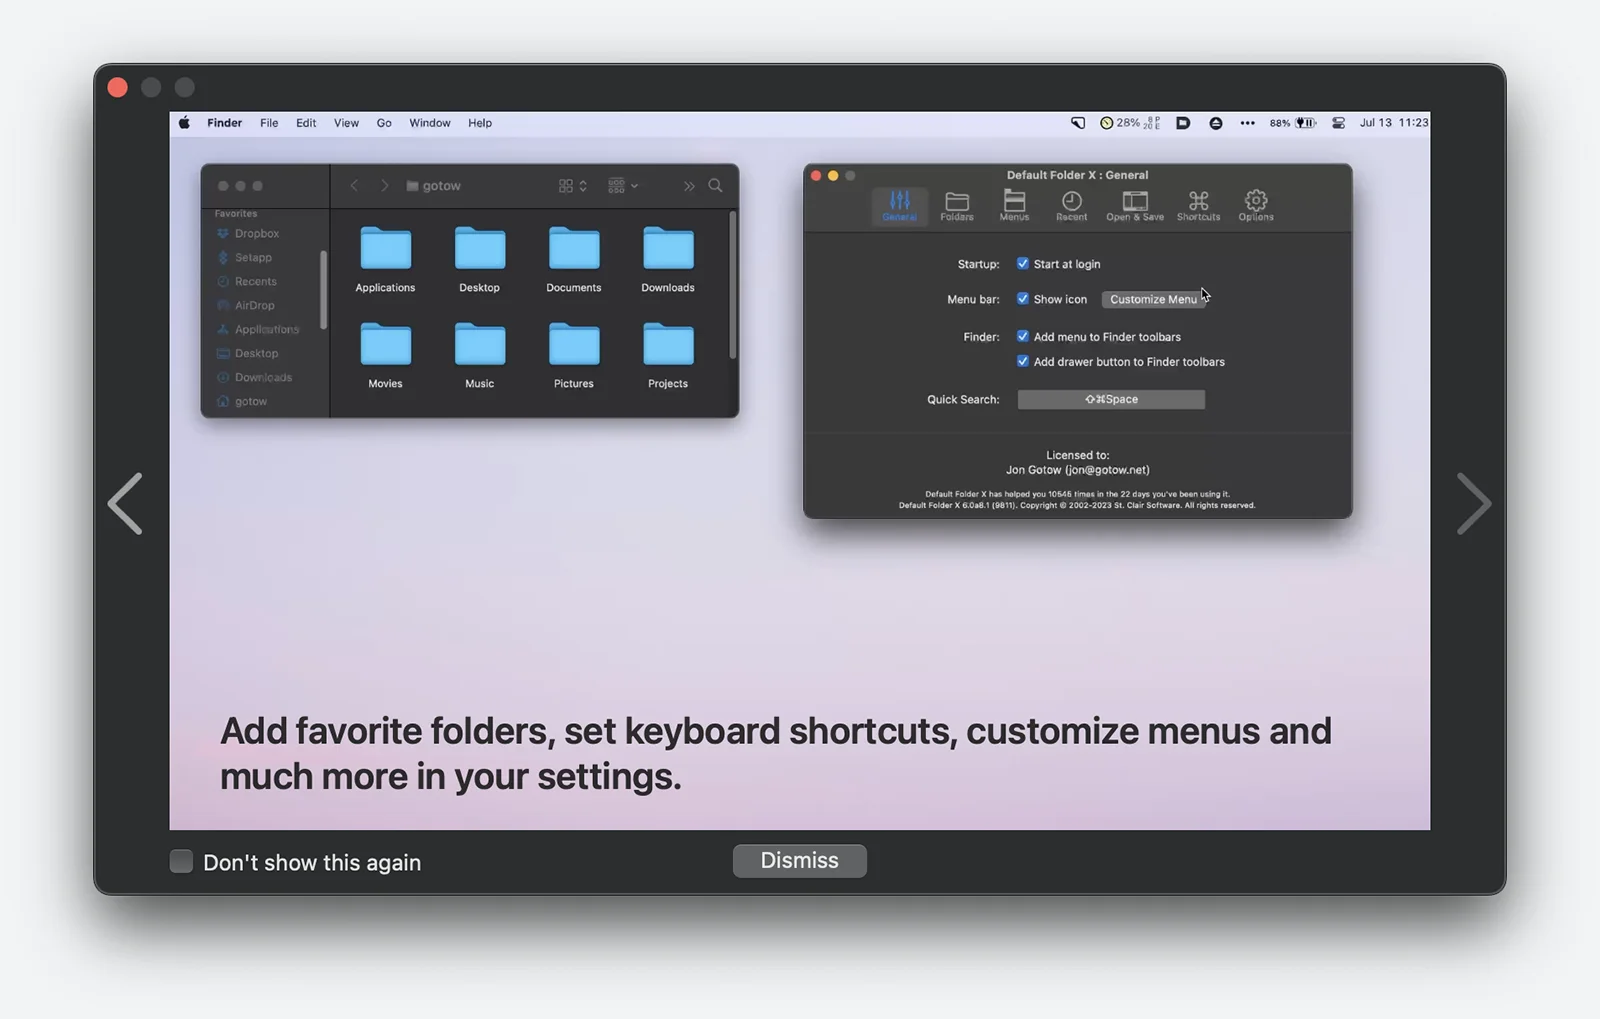The width and height of the screenshot is (1600, 1019).
Task: Open the Go menu
Action: (384, 123)
